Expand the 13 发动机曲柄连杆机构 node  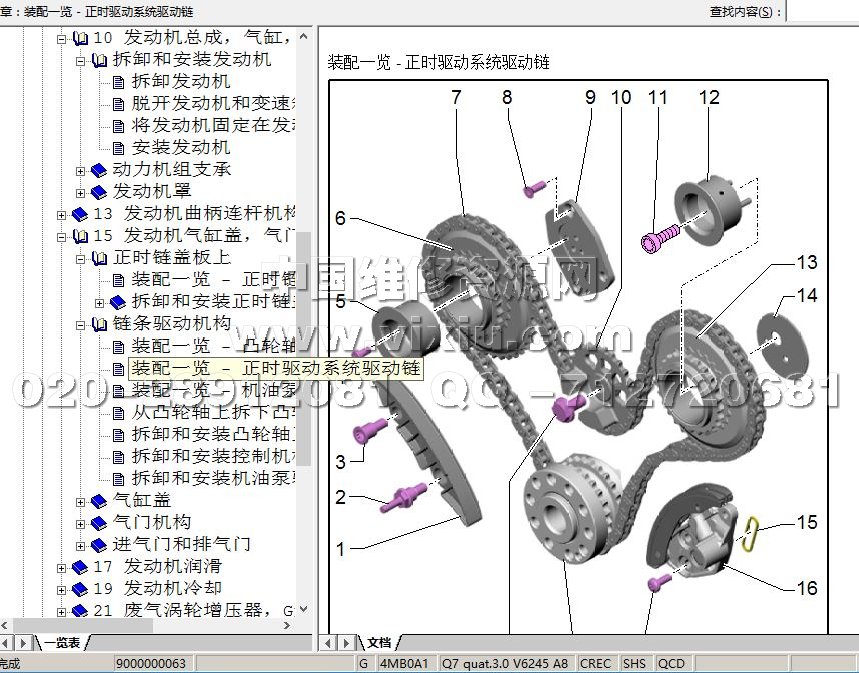(x=62, y=214)
